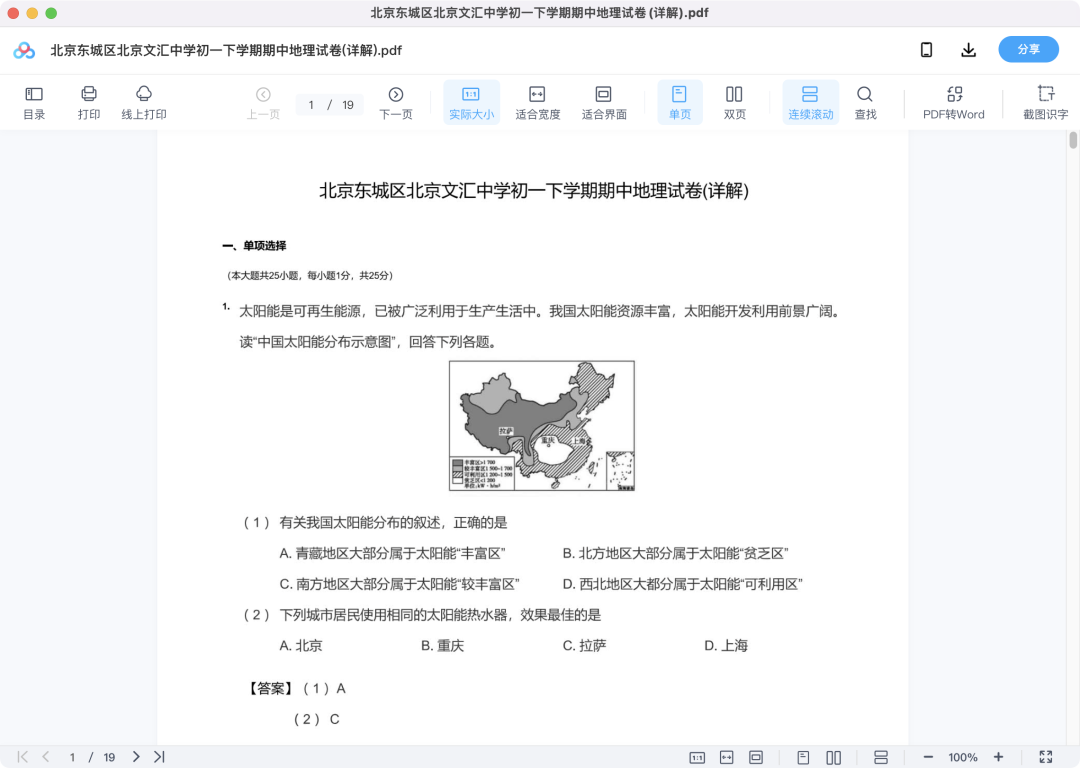Toggle 连续滚动 continuous scrolling
1080x768 pixels.
[810, 103]
